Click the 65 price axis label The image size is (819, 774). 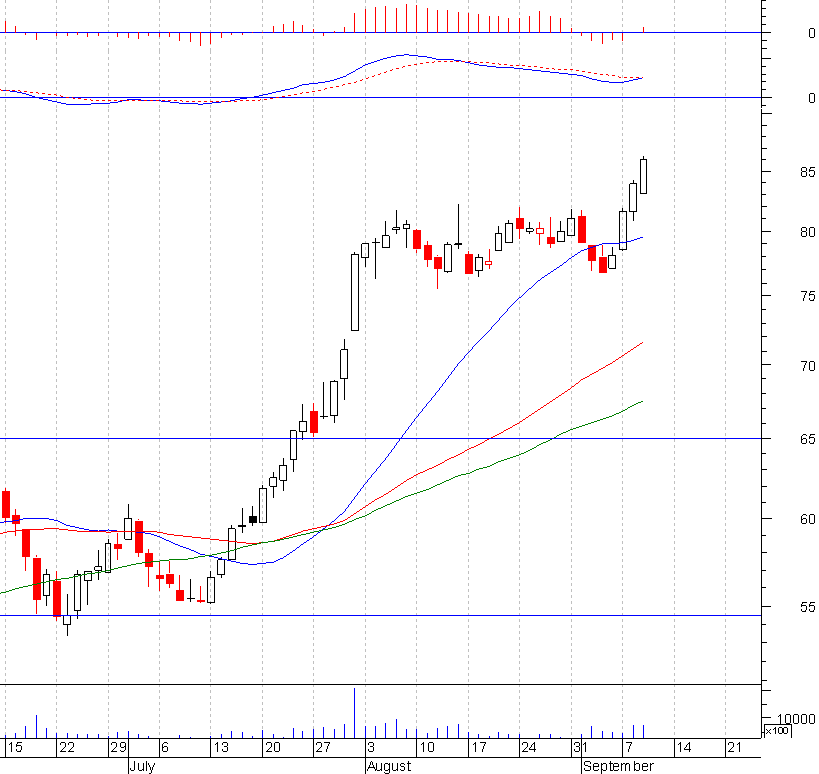tap(807, 439)
